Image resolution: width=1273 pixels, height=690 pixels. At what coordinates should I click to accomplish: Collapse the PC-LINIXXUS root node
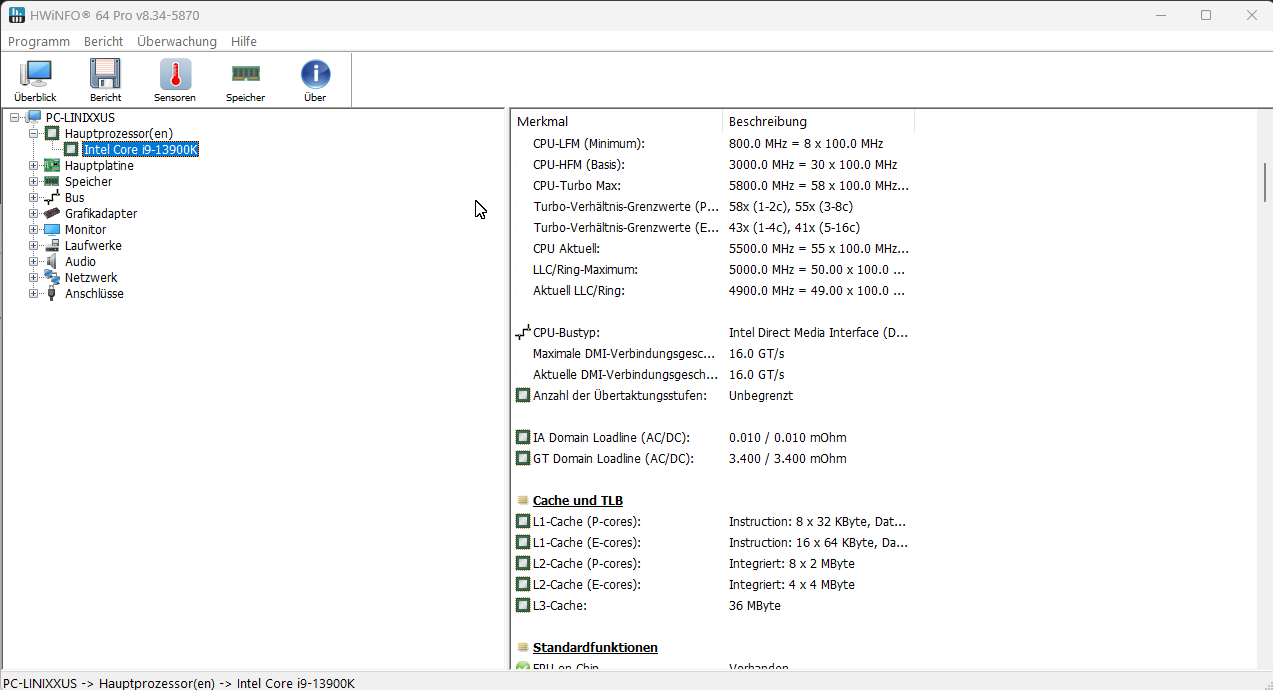coord(15,118)
